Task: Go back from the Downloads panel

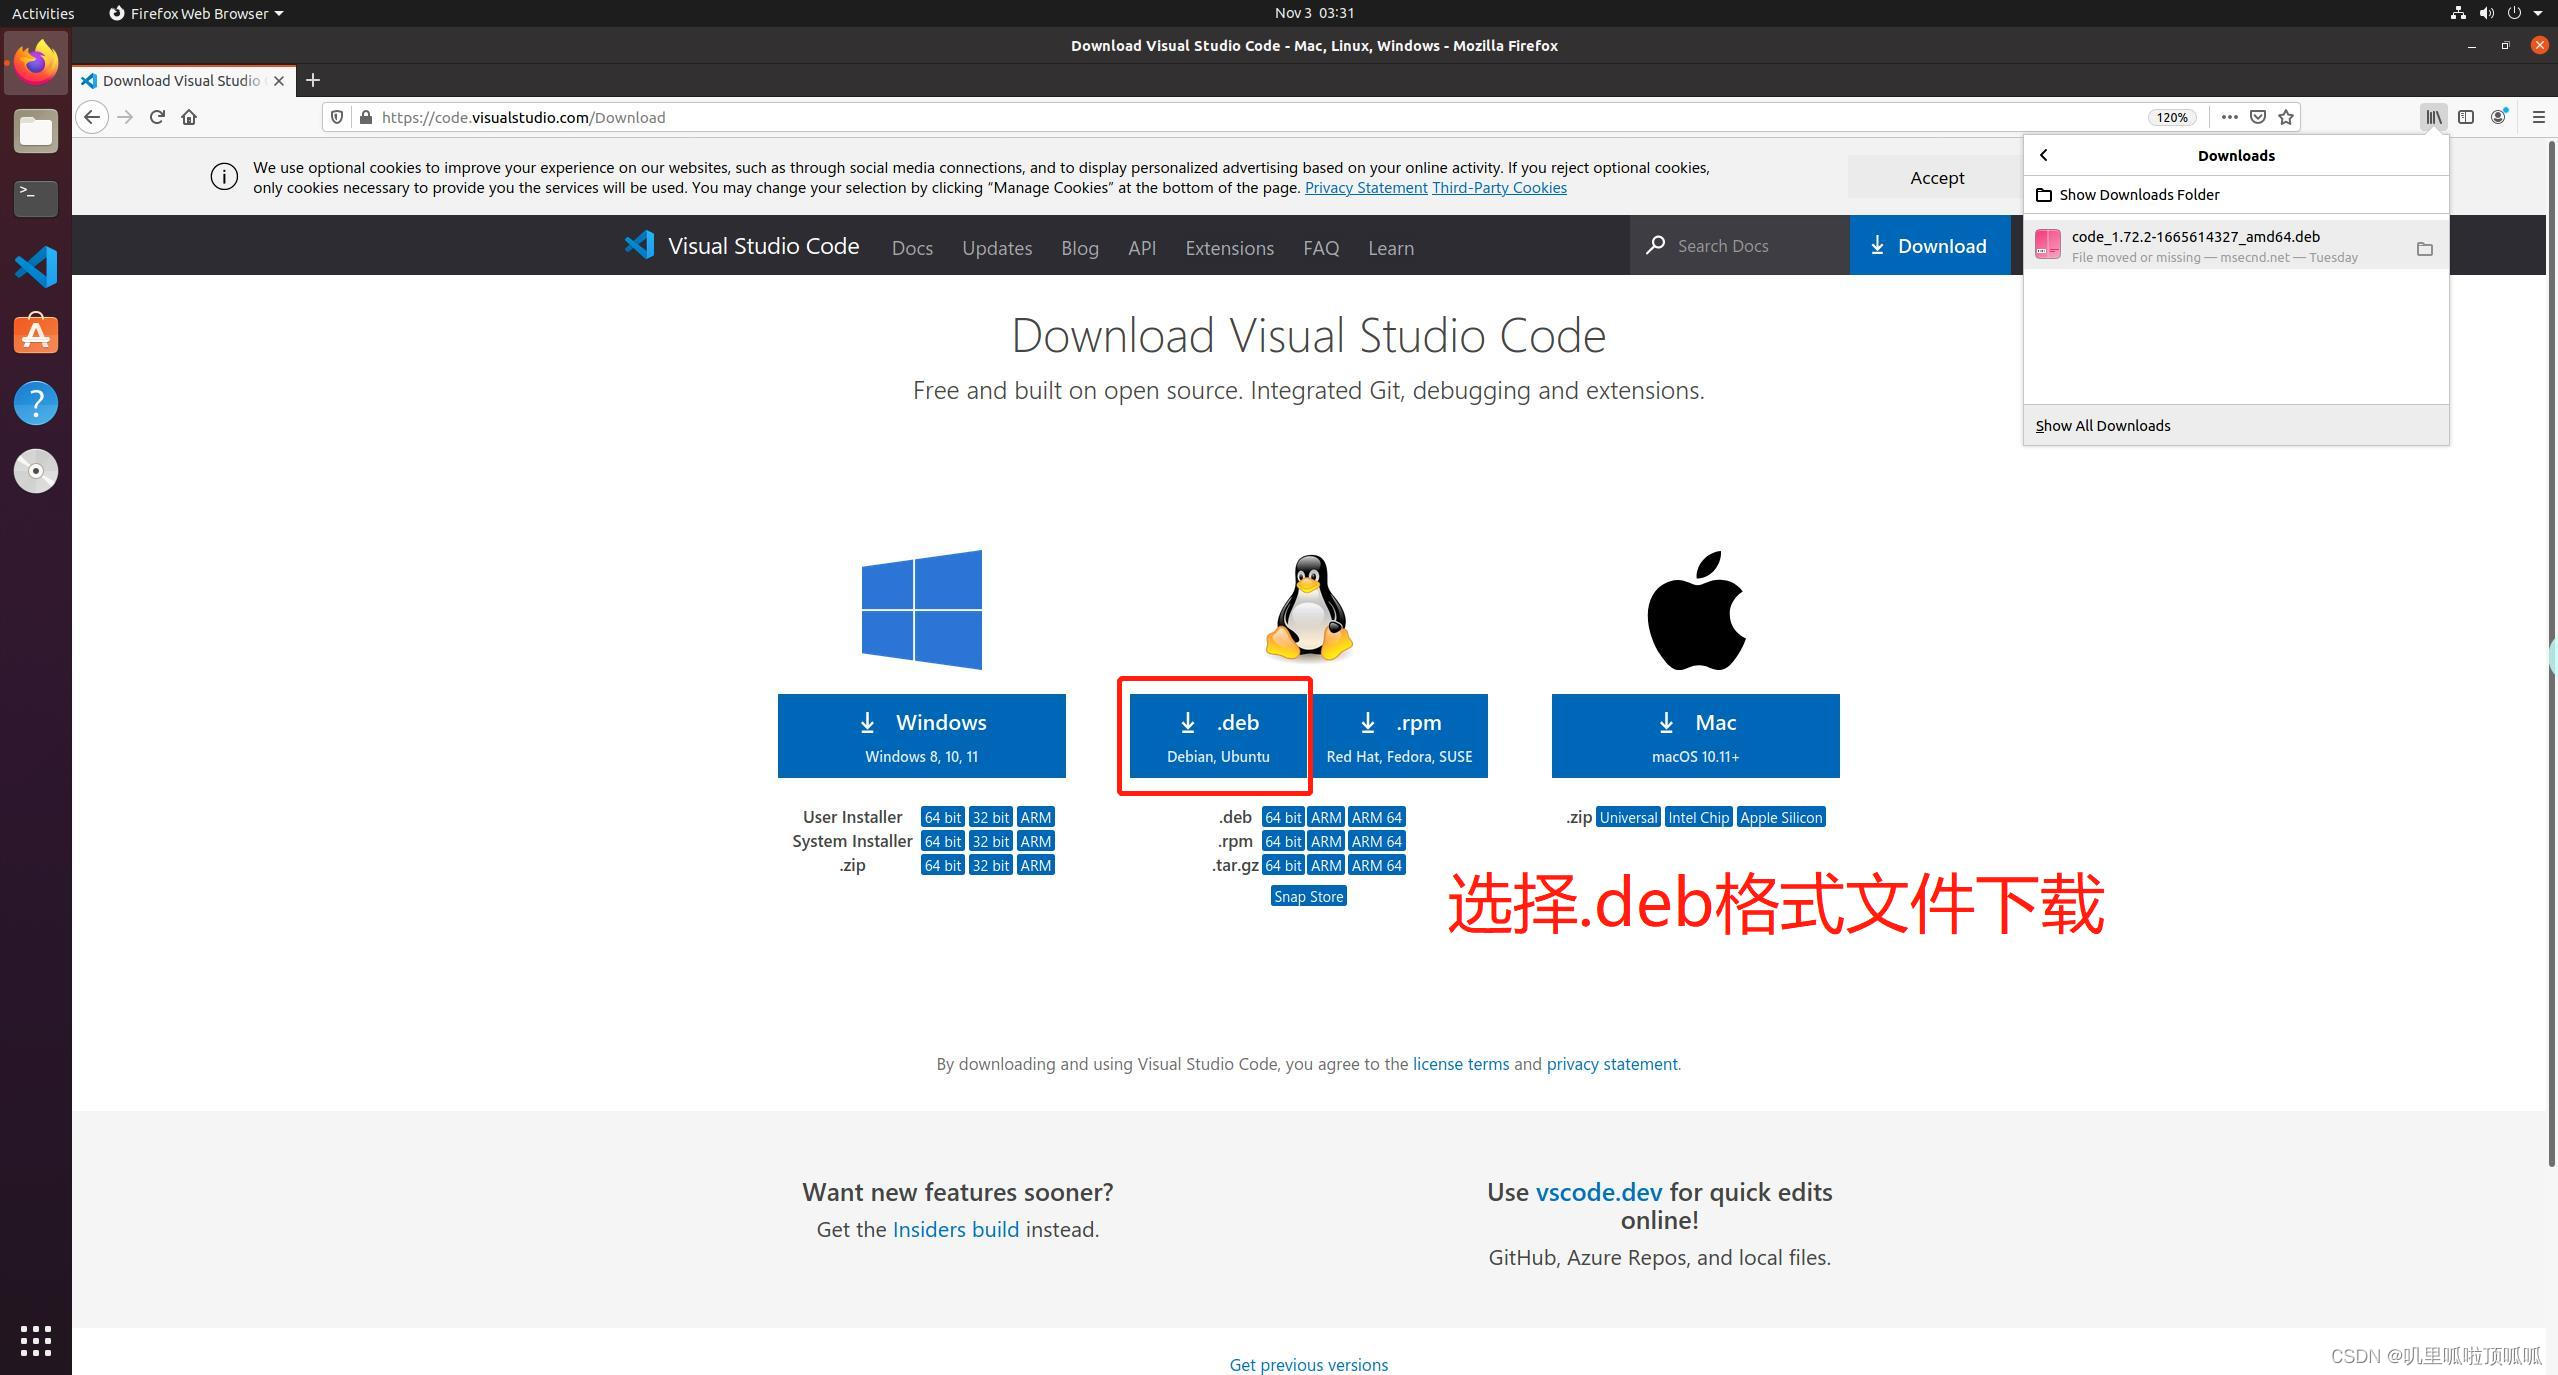Action: (x=2044, y=155)
